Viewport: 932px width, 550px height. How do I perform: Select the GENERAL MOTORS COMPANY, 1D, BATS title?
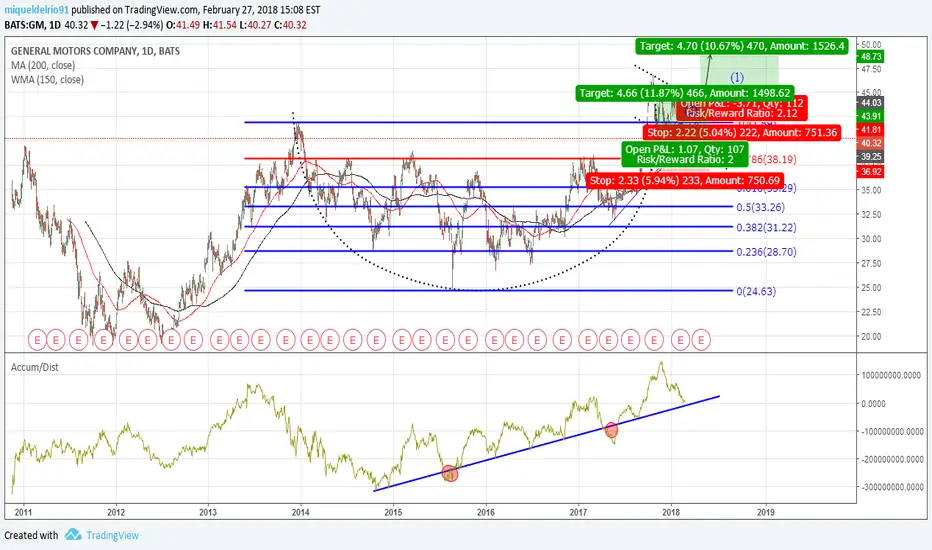[x=95, y=51]
